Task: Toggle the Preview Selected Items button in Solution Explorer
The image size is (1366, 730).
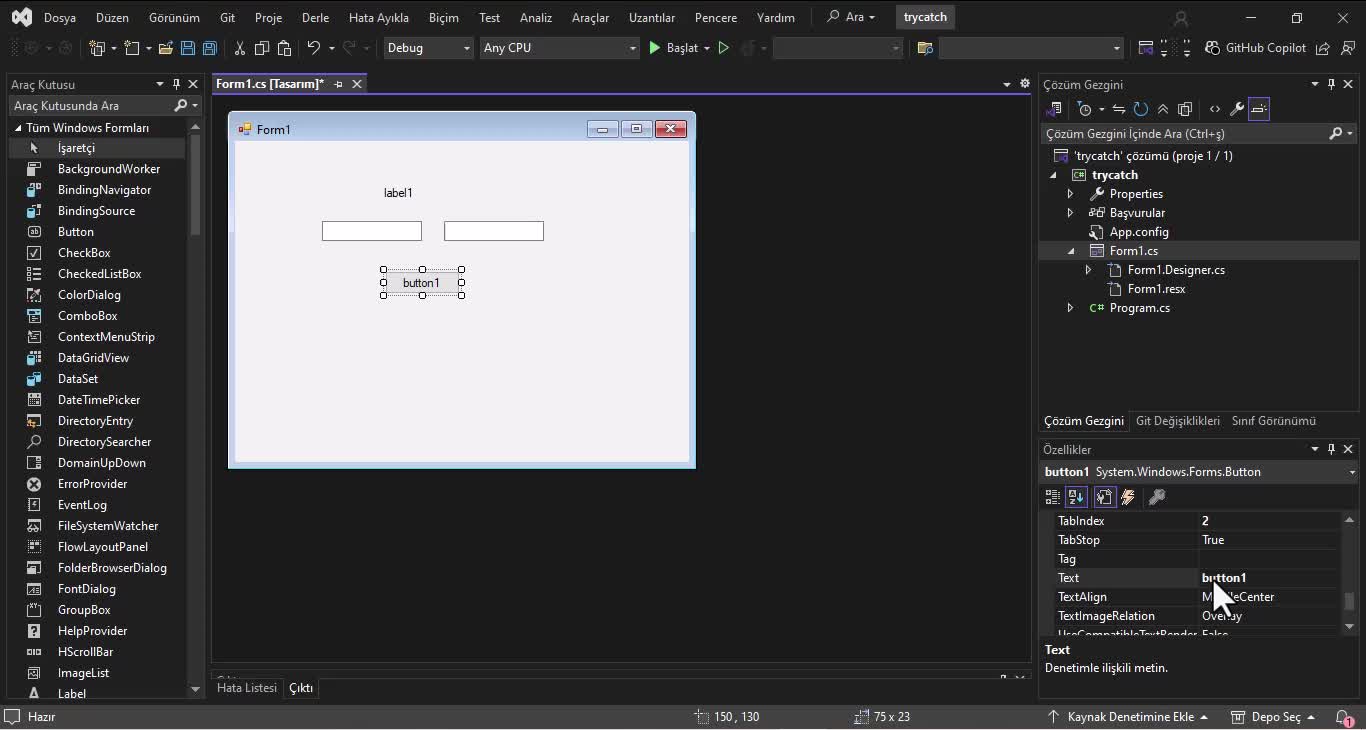Action: 1259,109
